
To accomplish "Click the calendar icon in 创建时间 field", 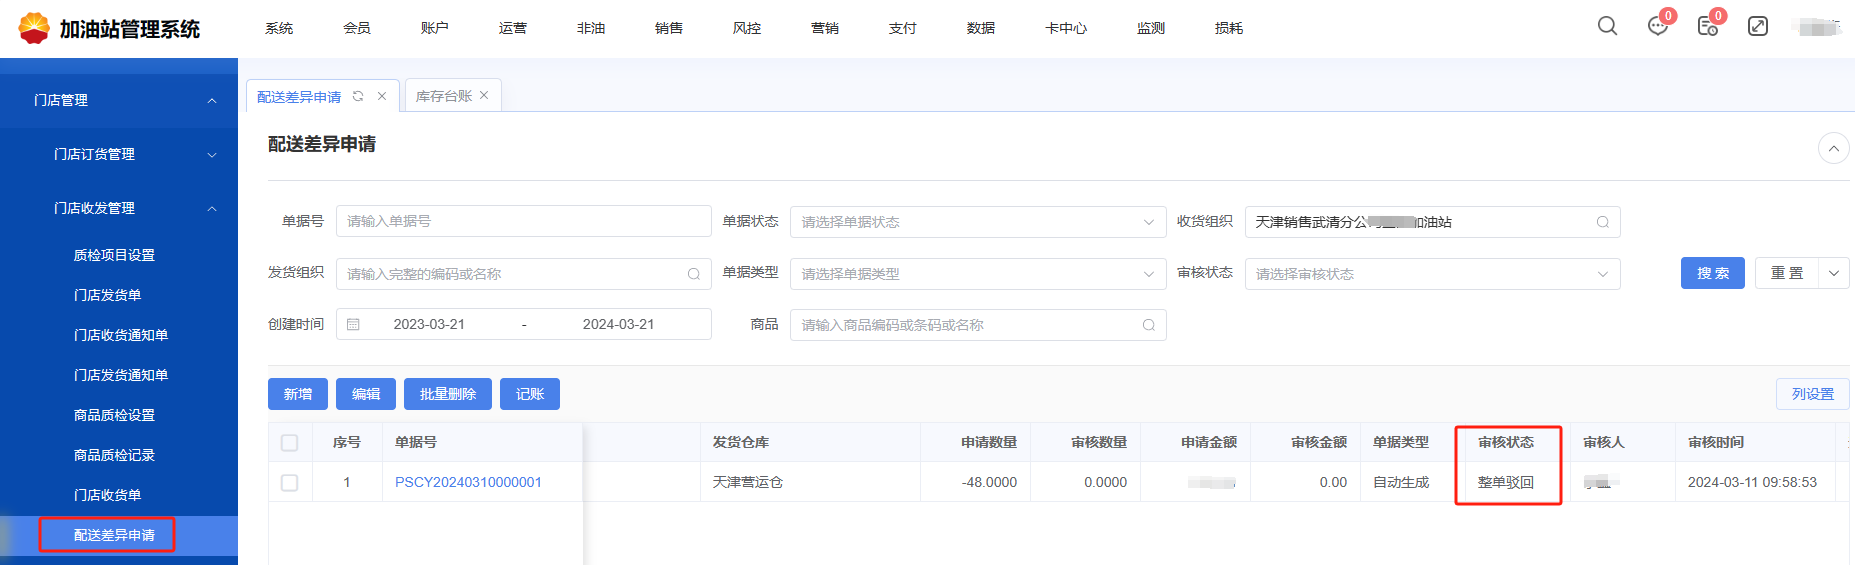I will (353, 324).
